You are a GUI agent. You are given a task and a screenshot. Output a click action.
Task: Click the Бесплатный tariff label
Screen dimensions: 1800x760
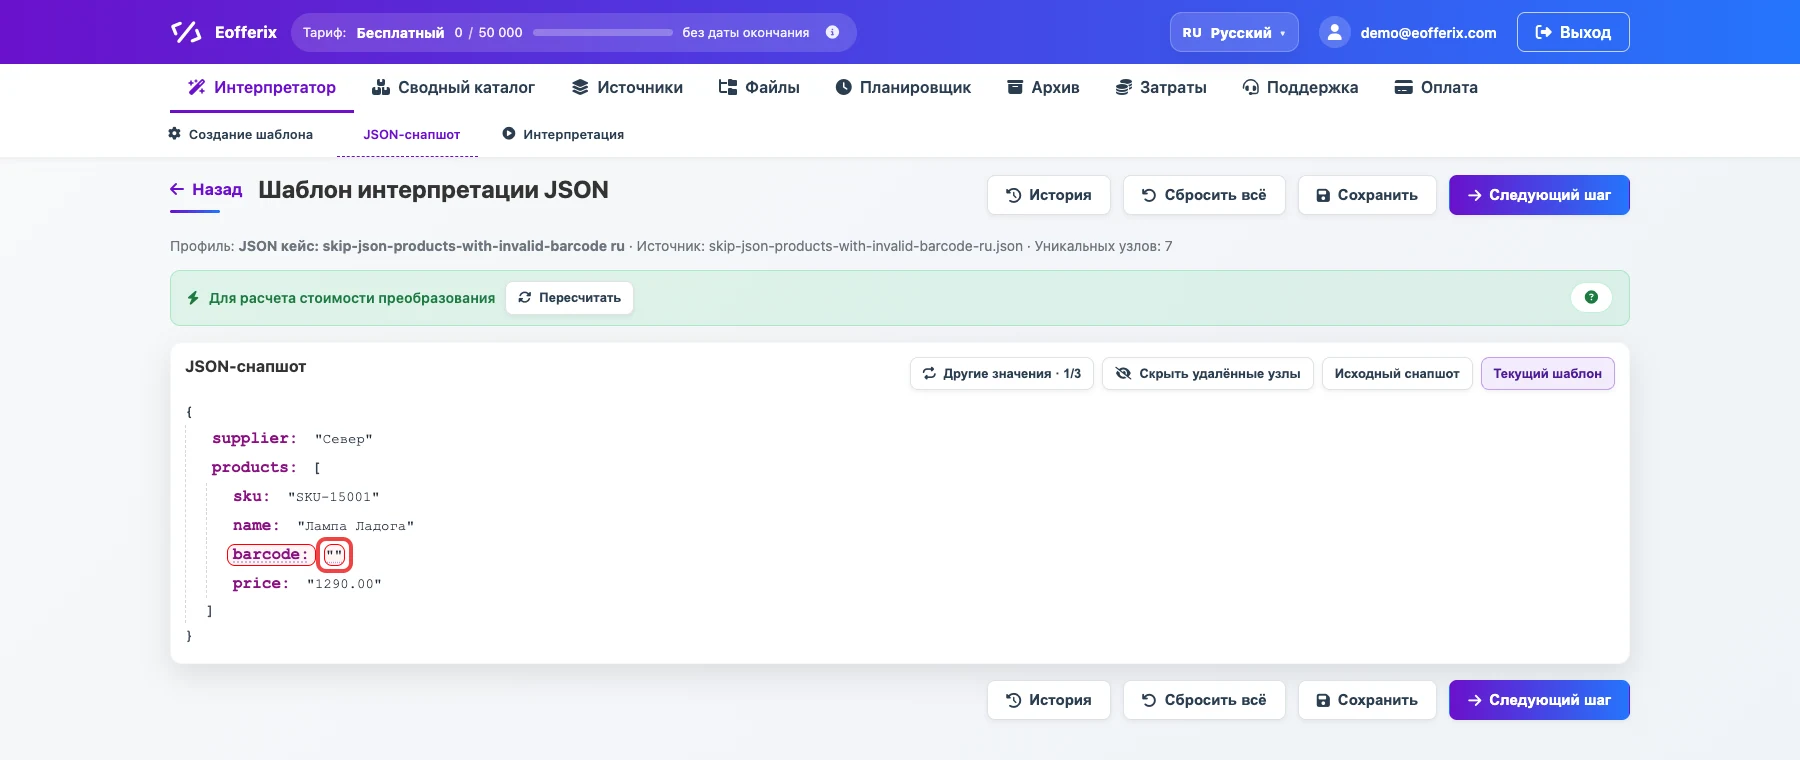[x=400, y=33]
